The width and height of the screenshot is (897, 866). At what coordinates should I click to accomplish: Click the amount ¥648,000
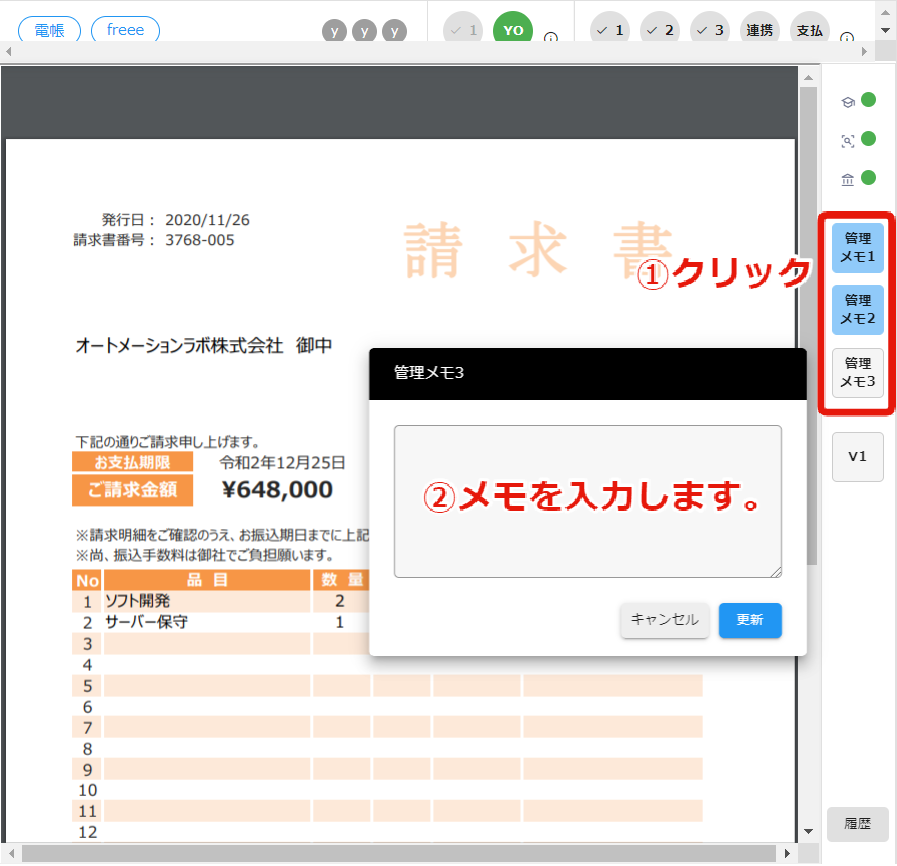pyautogui.click(x=277, y=490)
